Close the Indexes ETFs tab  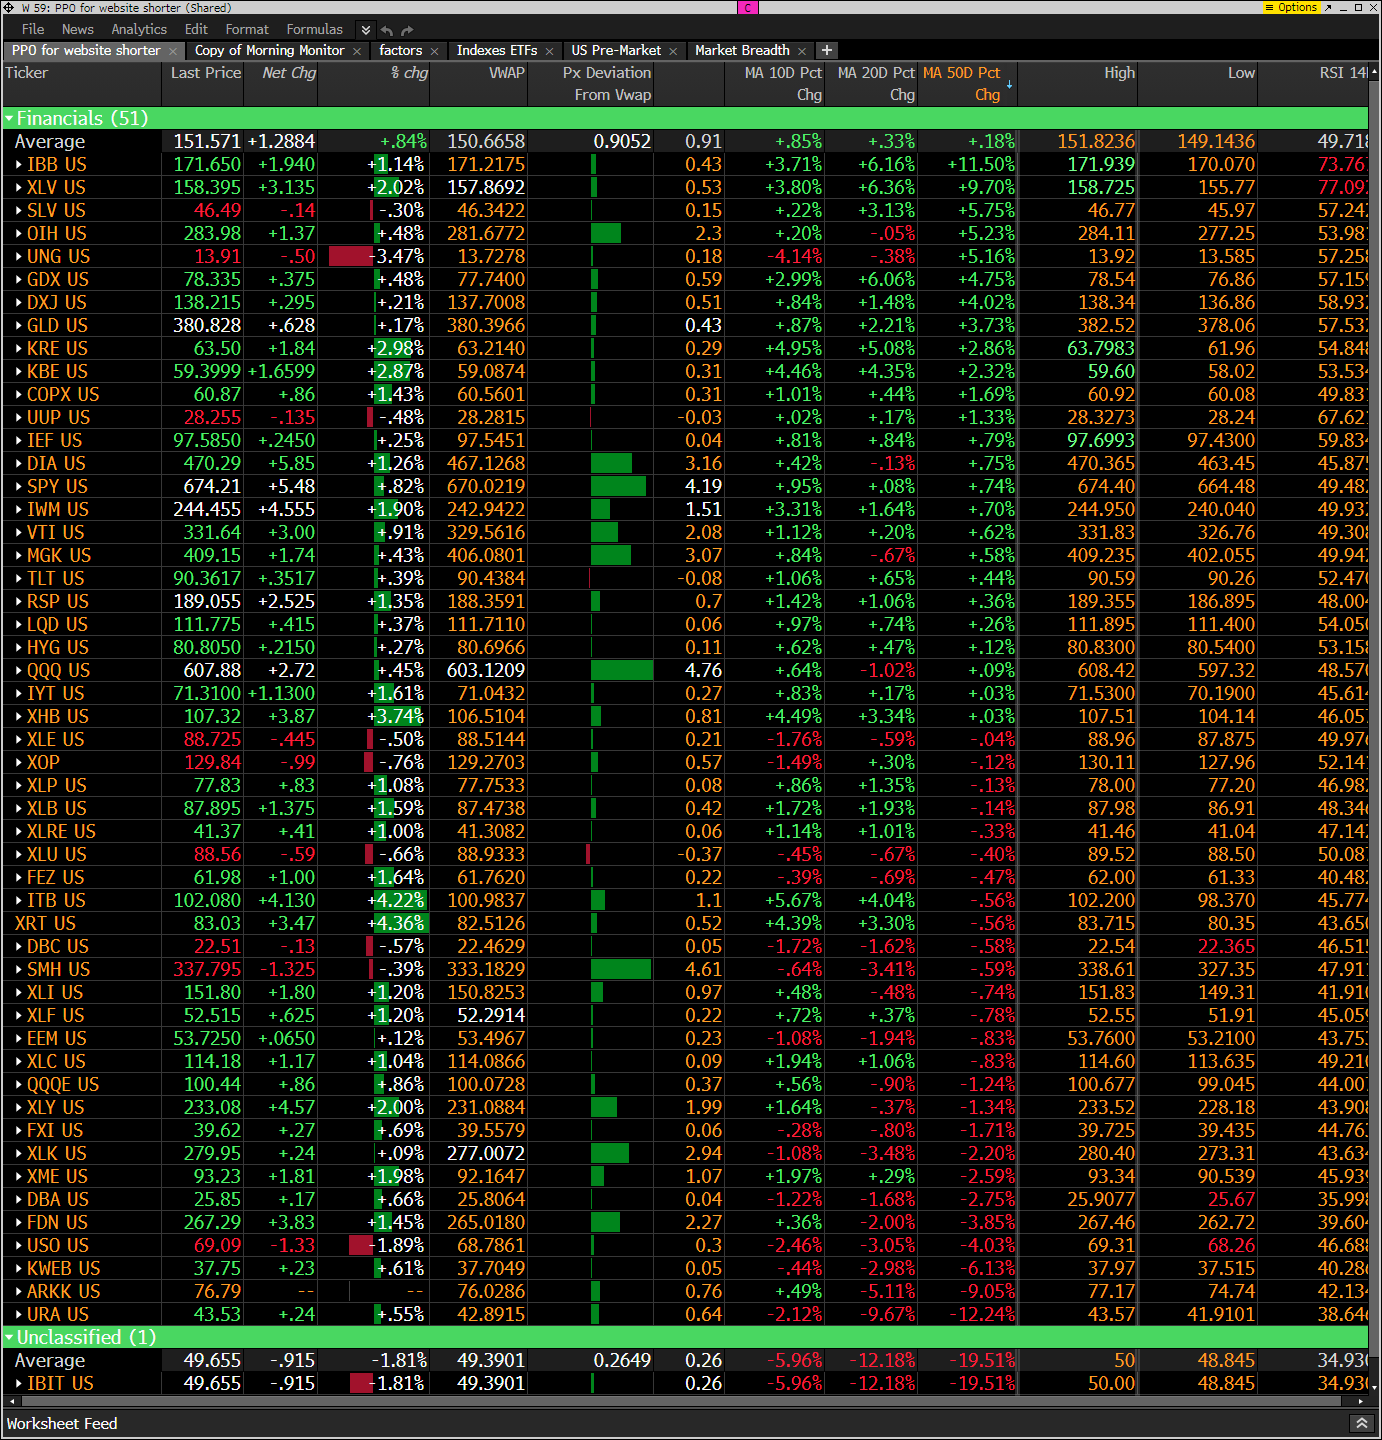point(549,51)
